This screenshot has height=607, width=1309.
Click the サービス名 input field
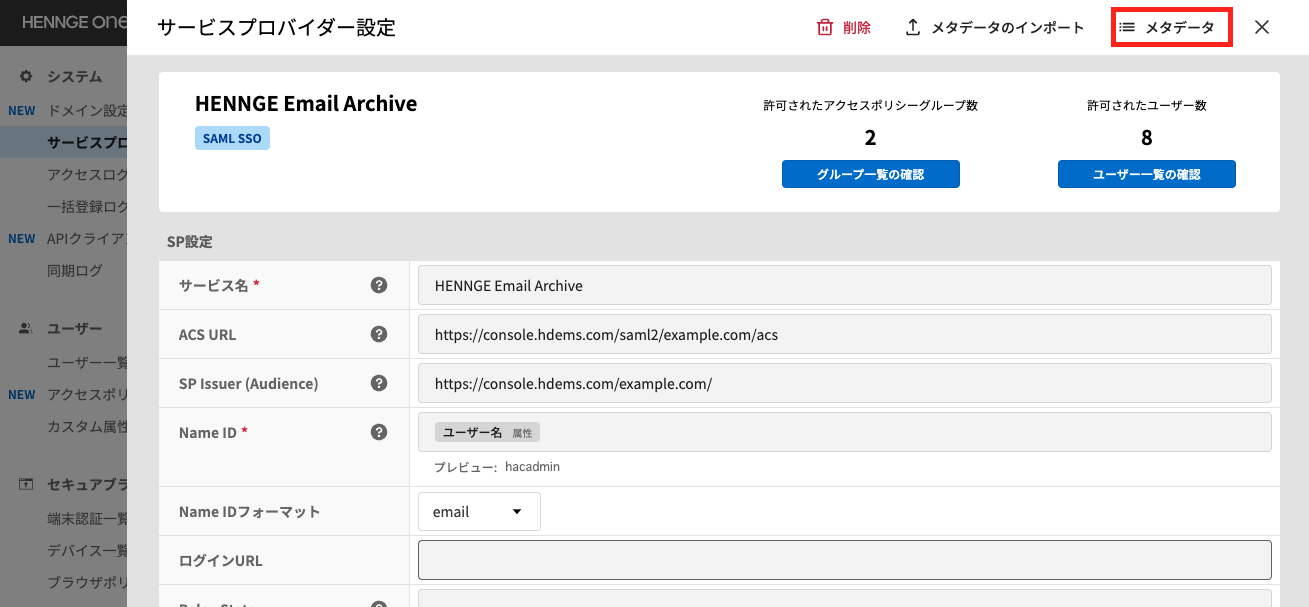point(845,285)
